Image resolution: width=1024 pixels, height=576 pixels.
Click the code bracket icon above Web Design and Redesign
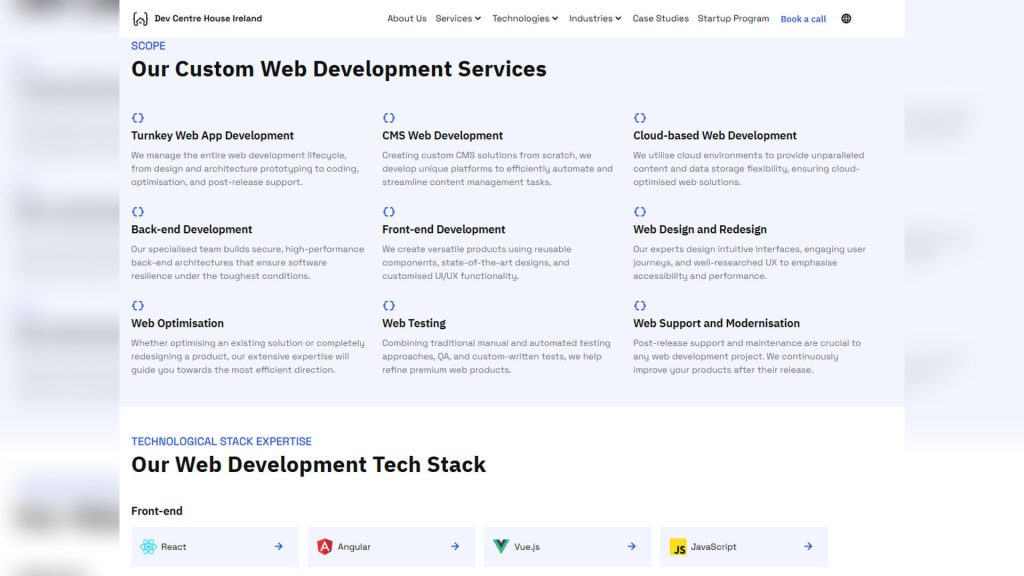(640, 212)
